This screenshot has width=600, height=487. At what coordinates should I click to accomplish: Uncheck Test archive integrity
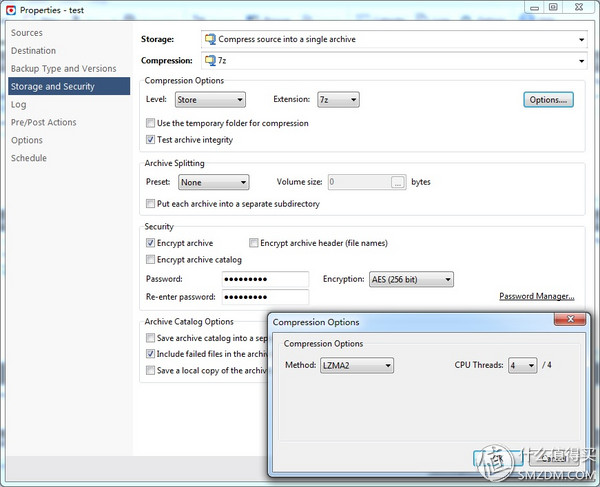click(x=150, y=140)
